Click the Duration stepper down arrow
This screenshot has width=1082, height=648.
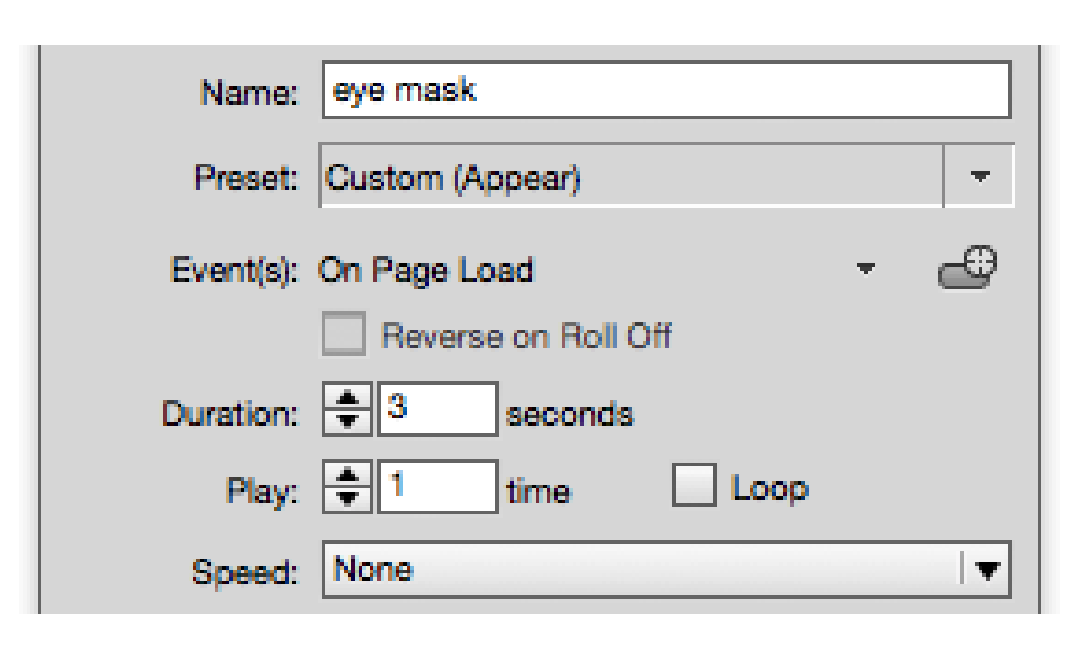[347, 420]
